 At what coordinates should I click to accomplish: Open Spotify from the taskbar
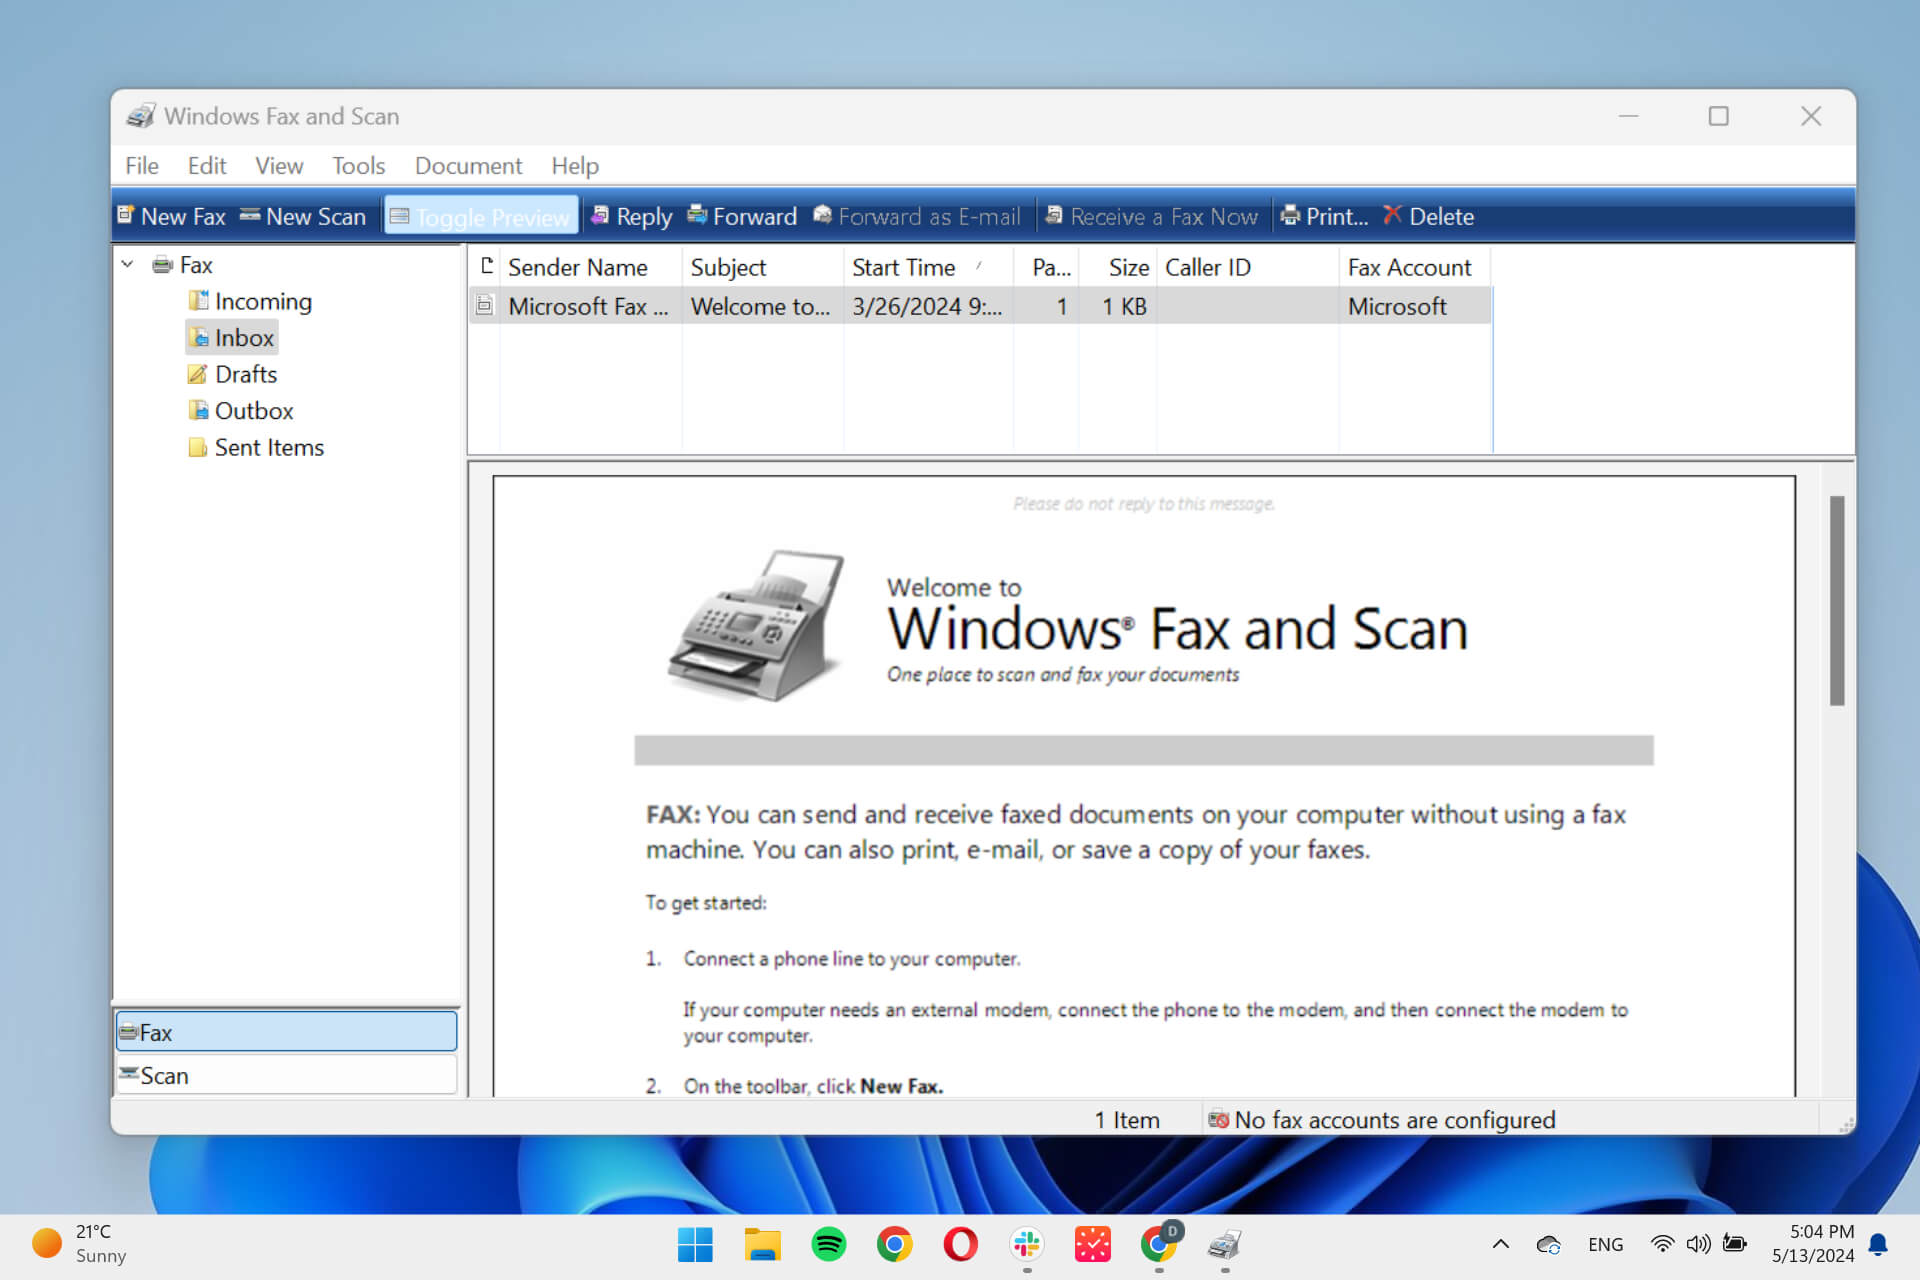[828, 1244]
